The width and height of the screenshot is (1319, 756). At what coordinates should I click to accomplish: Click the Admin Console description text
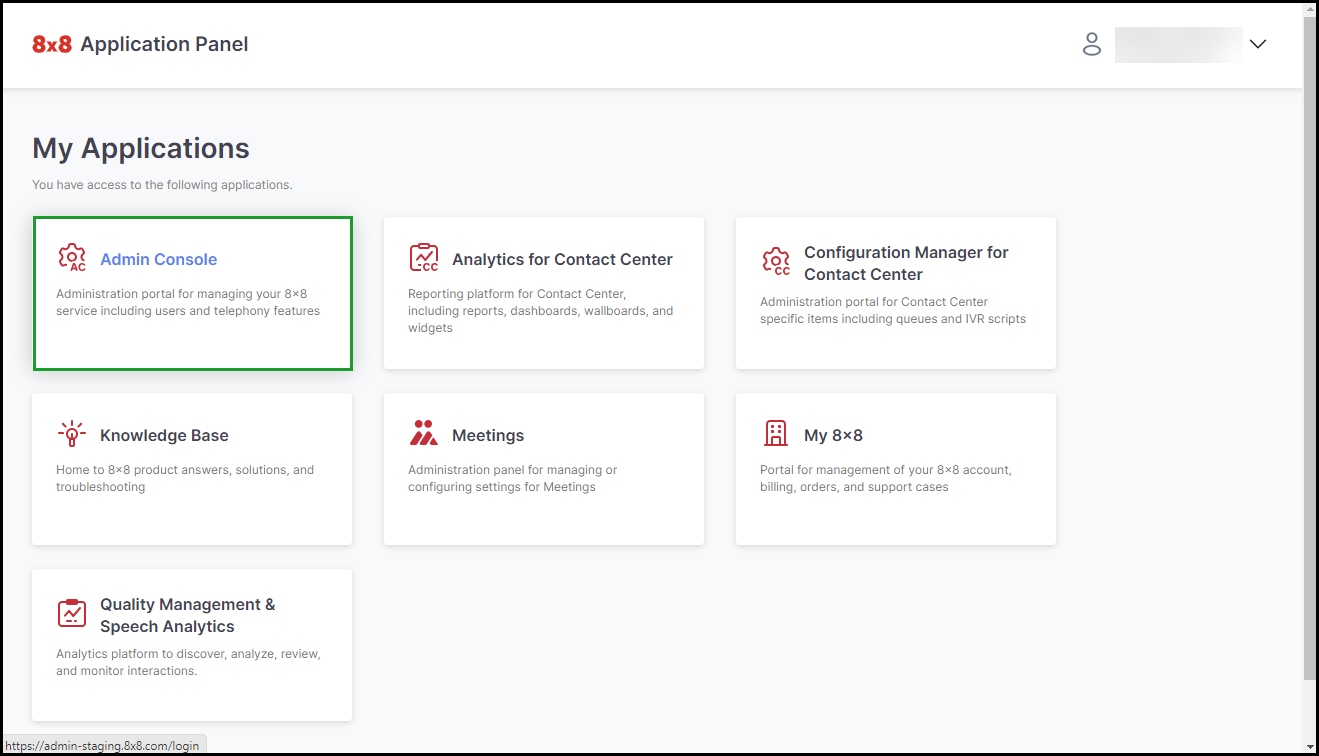tap(188, 302)
